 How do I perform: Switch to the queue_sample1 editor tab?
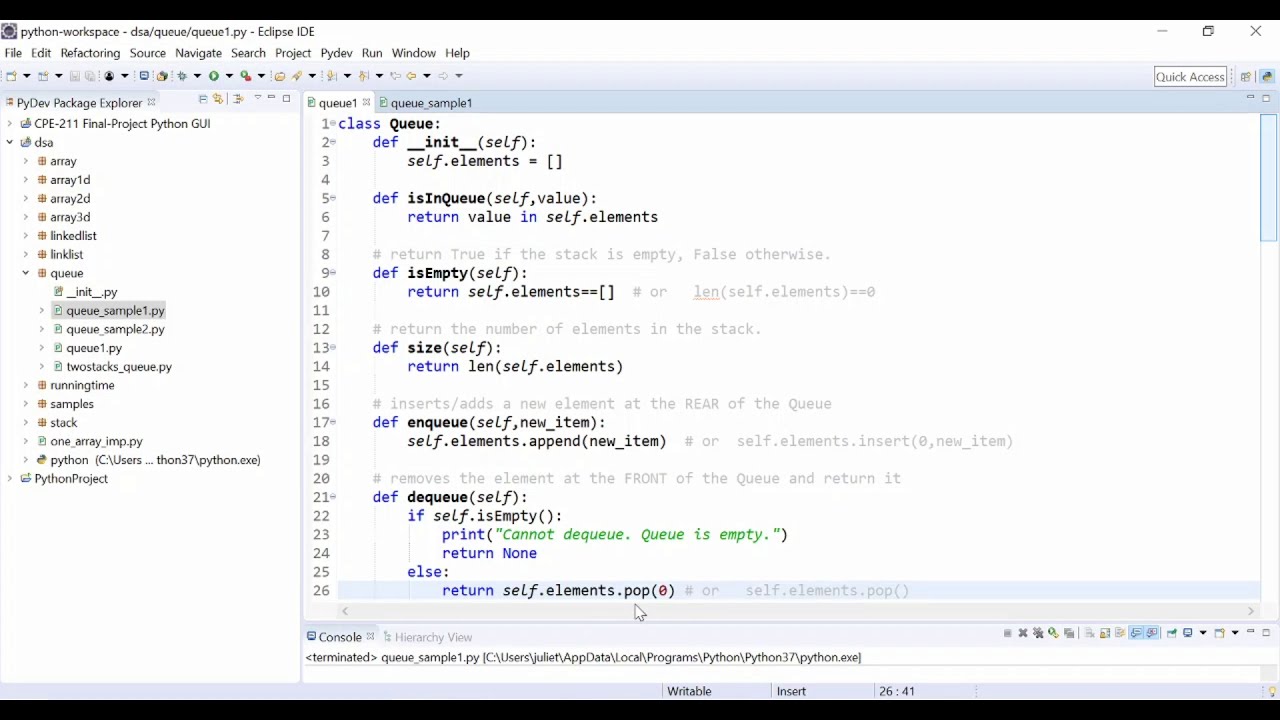coord(431,103)
